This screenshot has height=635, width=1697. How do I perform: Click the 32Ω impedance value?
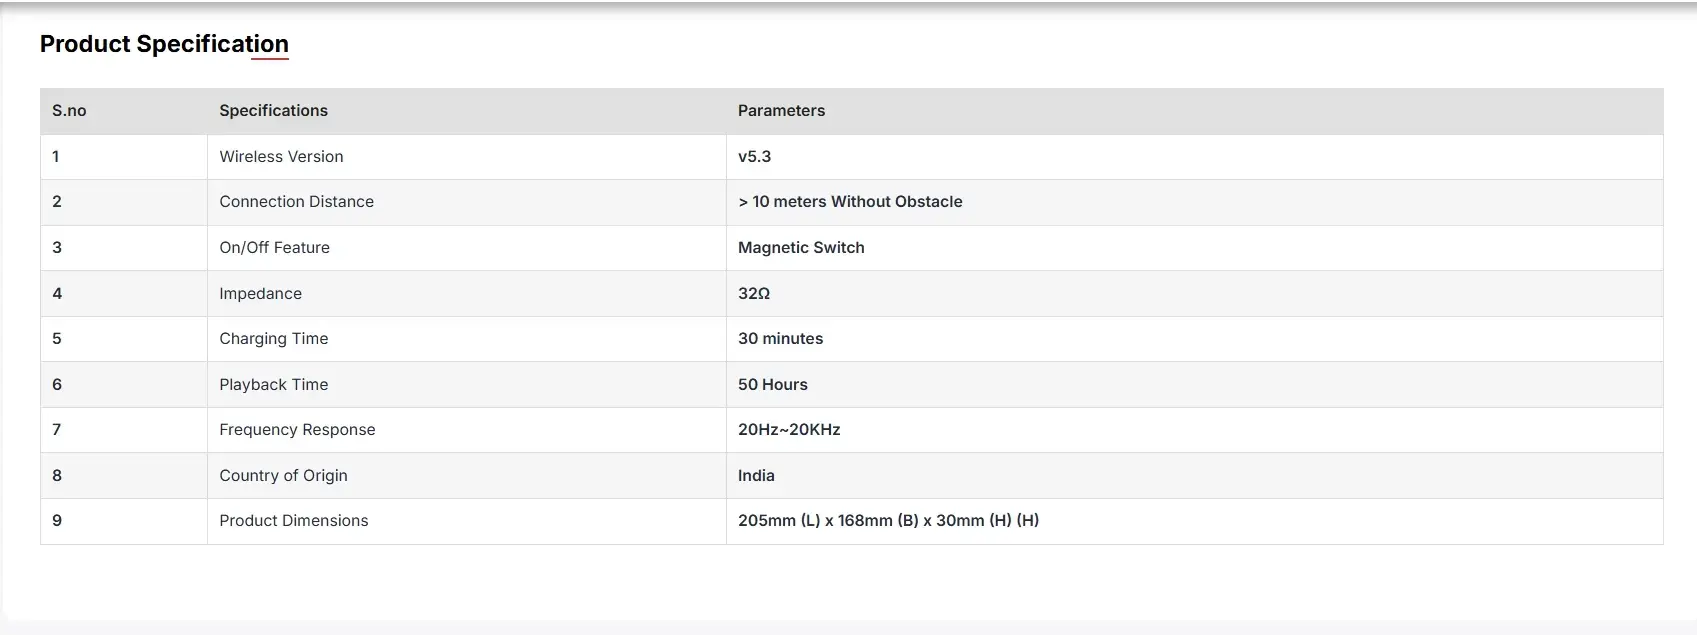754,294
